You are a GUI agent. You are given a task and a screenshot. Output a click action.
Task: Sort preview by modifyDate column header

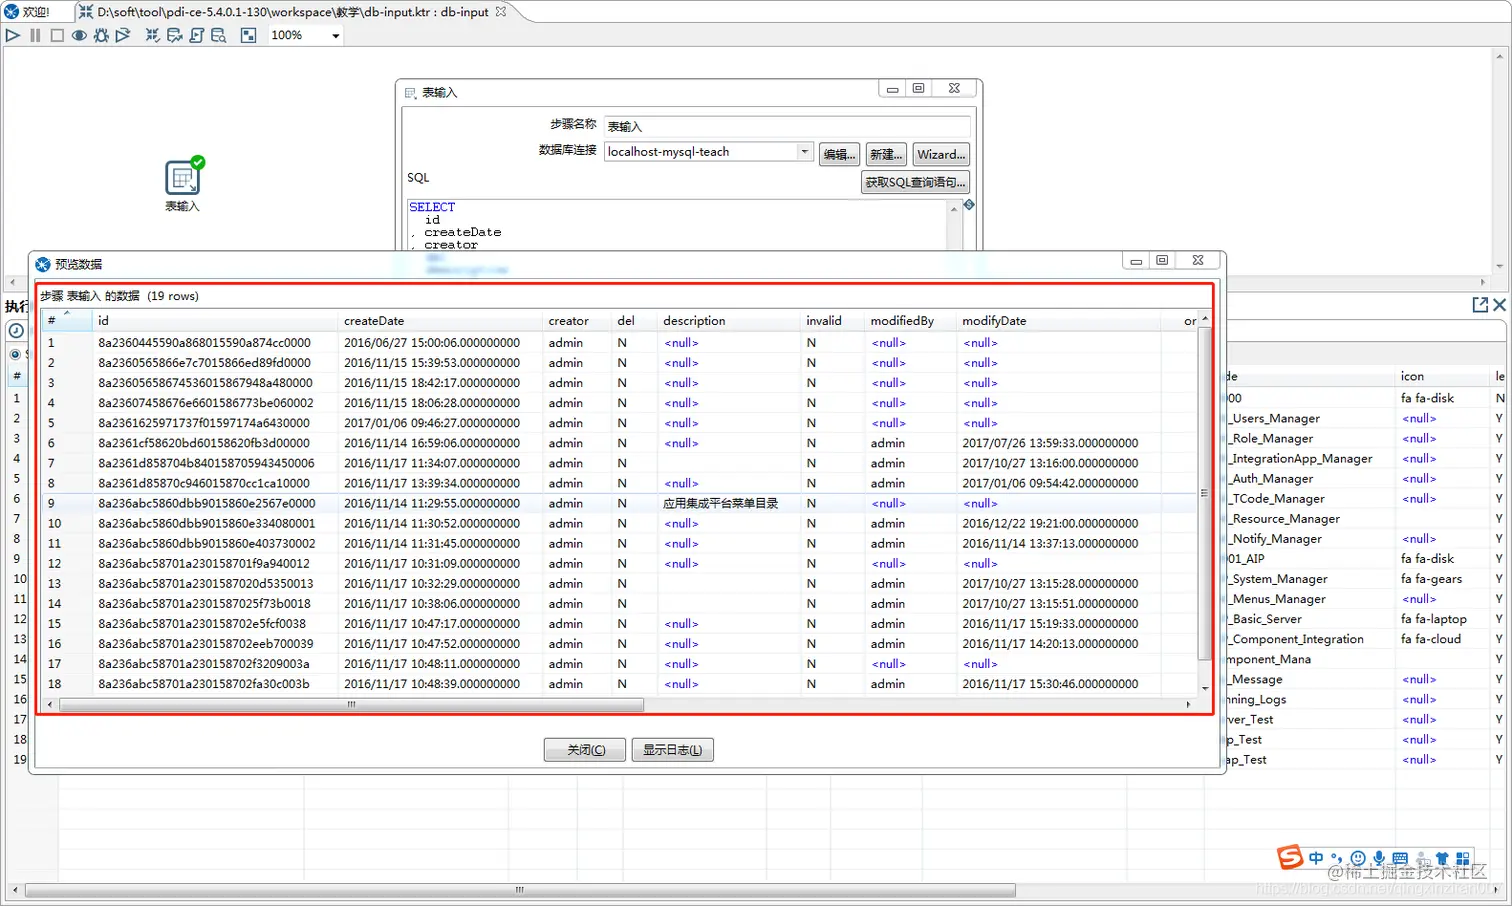point(1059,321)
